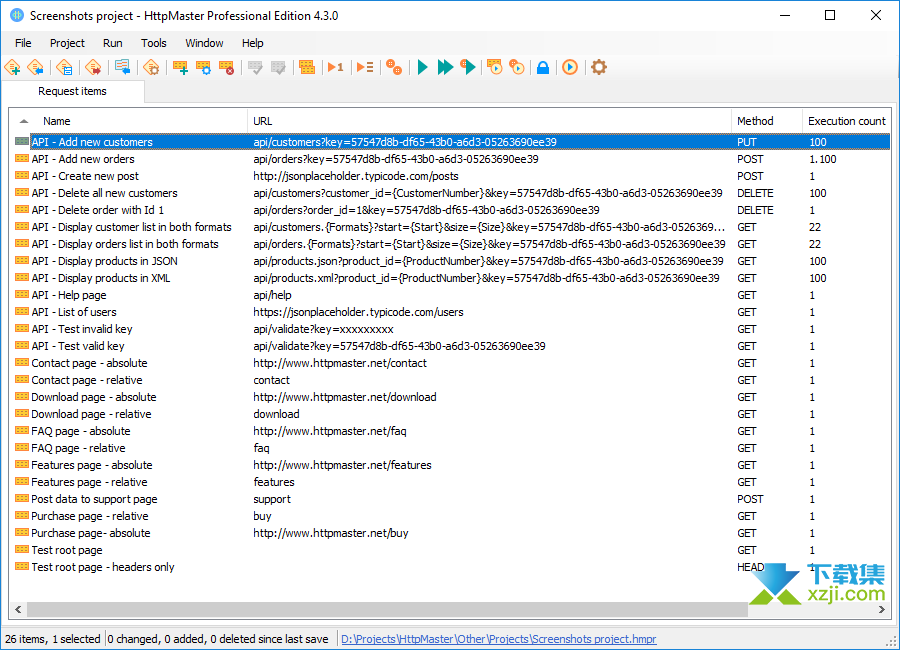
Task: Select 'API - Create new post' row
Action: tap(452, 176)
